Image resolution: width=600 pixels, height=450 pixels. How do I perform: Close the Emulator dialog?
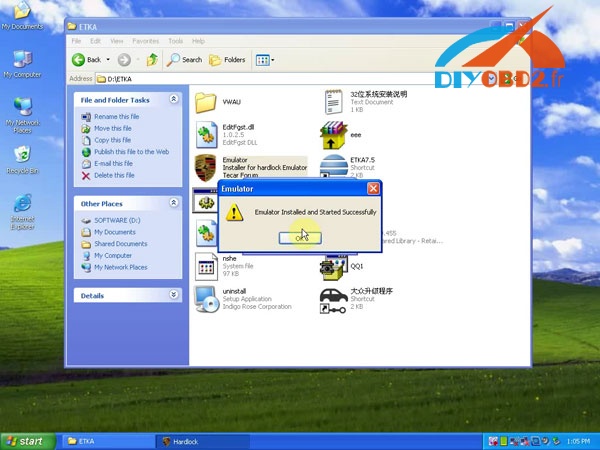click(373, 188)
